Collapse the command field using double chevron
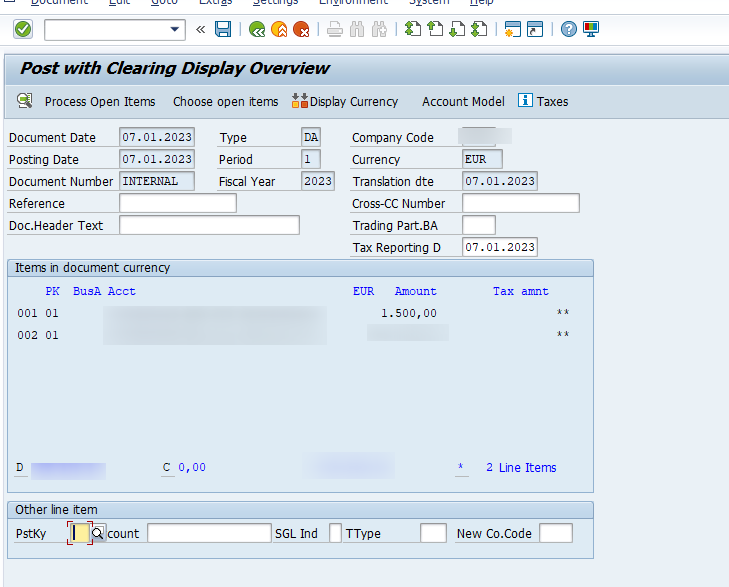Viewport: 729px width, 587px height. click(x=201, y=30)
